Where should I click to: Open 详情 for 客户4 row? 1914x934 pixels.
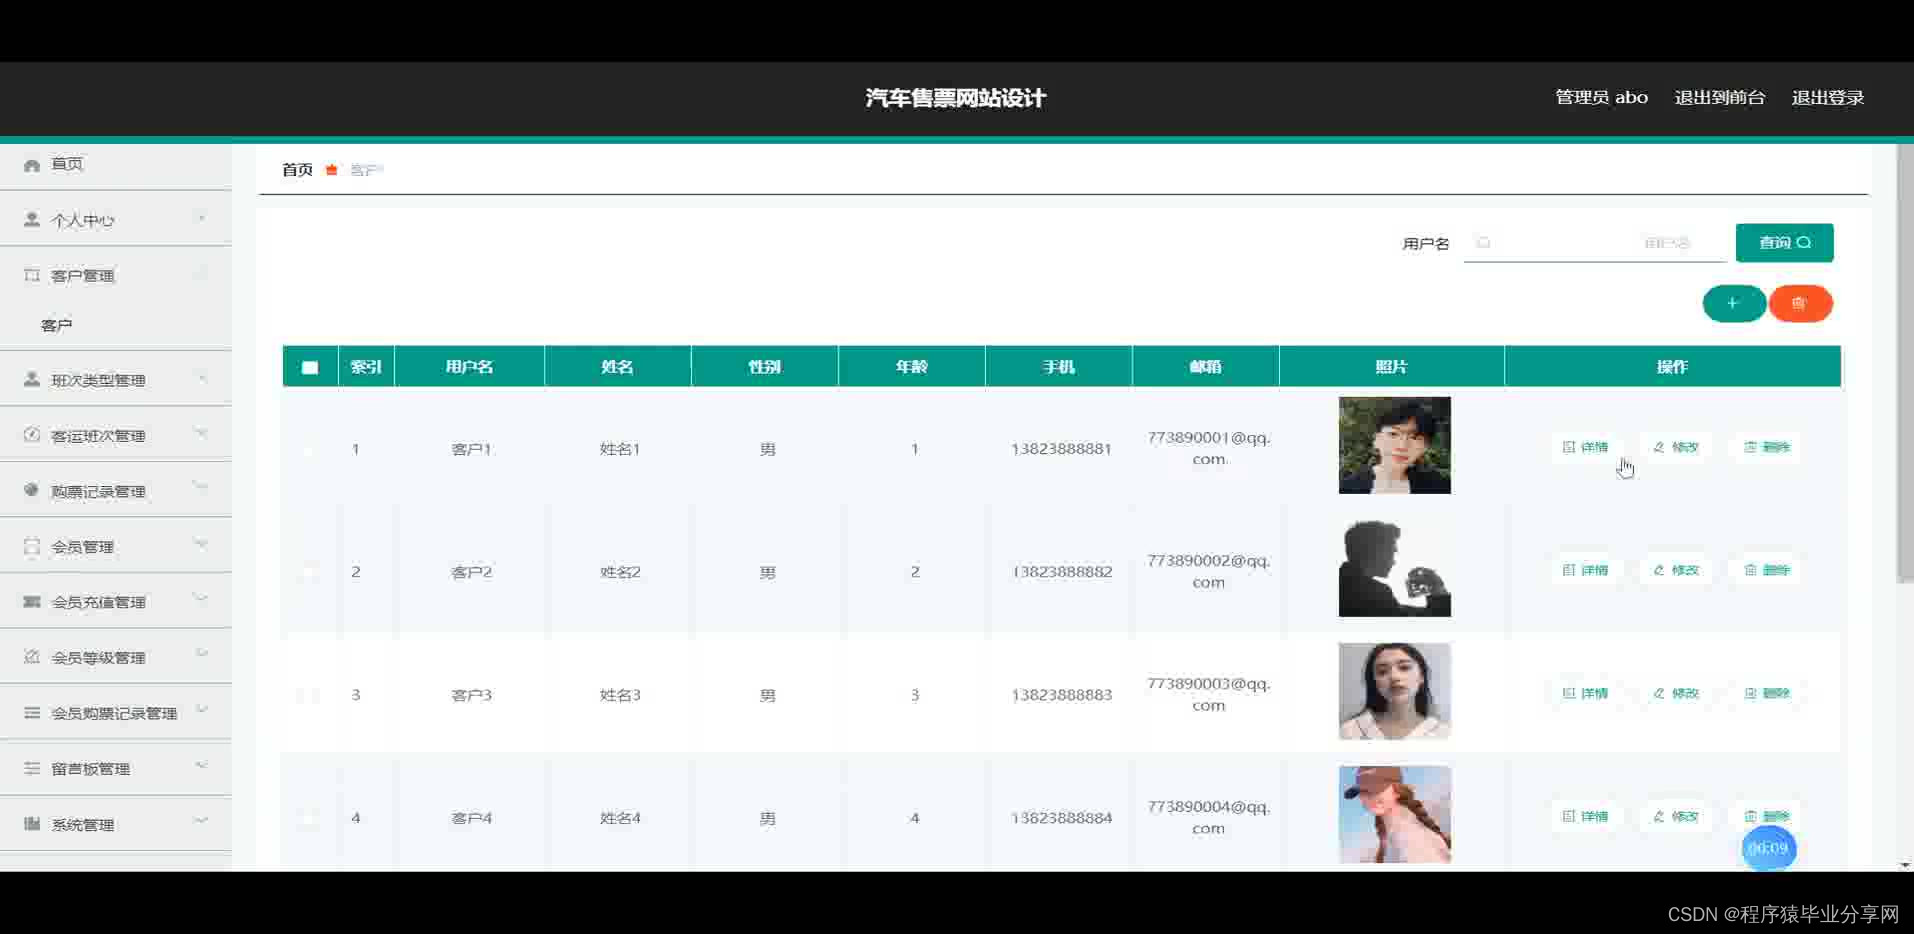click(x=1586, y=816)
